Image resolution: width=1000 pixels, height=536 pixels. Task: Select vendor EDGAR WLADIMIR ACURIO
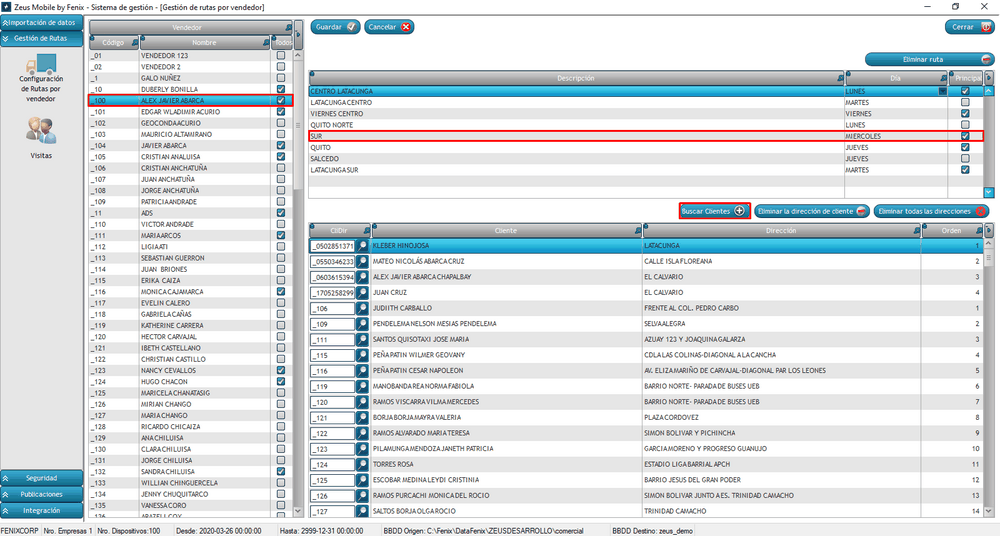pos(190,112)
